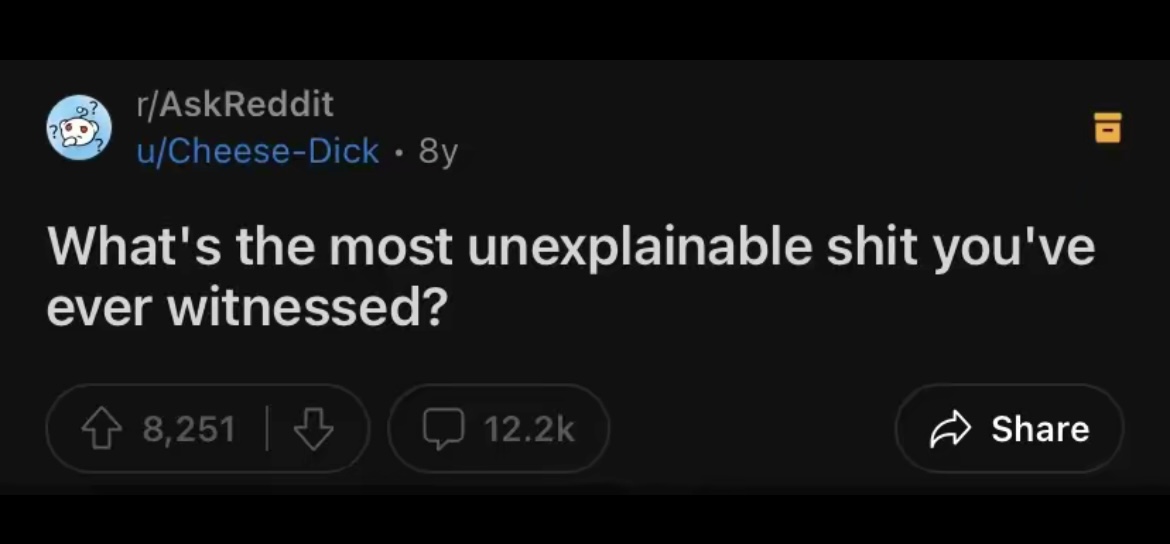This screenshot has width=1170, height=544.
Task: Click the question marks around the avatar
Action: (78, 128)
